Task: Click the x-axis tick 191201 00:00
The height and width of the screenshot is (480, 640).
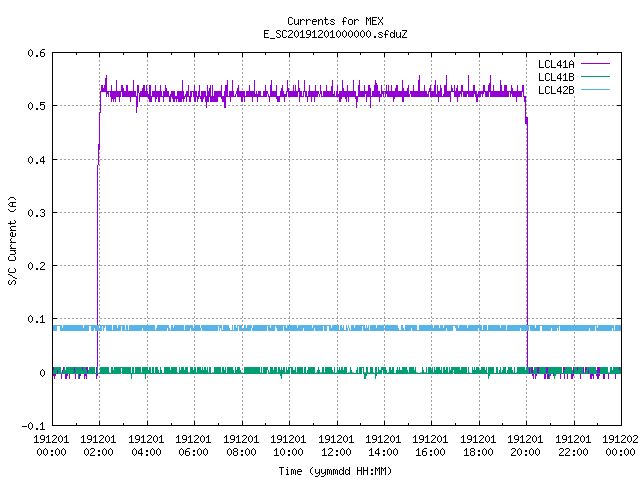Action: (51, 446)
